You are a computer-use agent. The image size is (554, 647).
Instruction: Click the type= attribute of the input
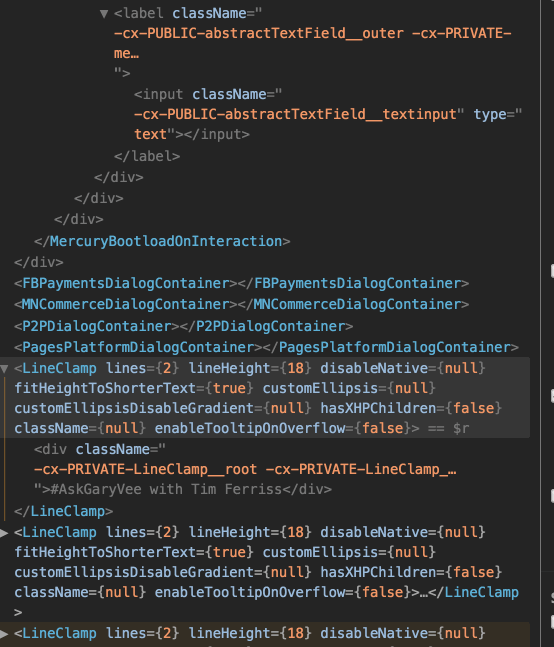[x=498, y=114]
